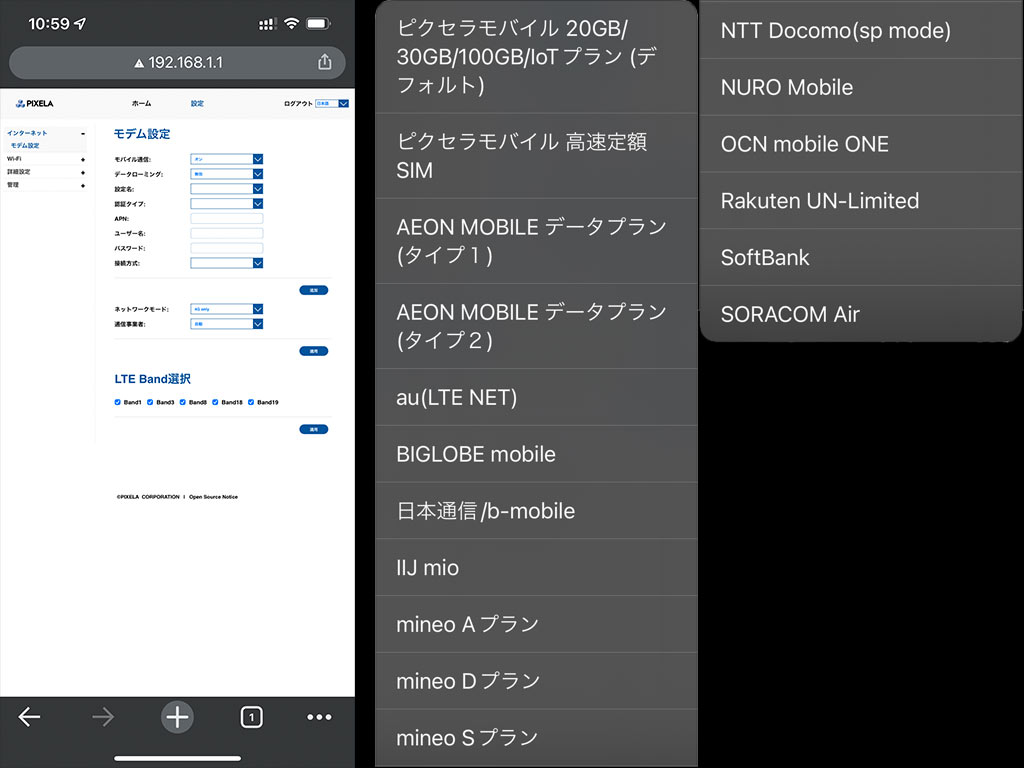Uncheck the Band8 checkbox
Viewport: 1024px width, 768px height.
click(x=183, y=402)
